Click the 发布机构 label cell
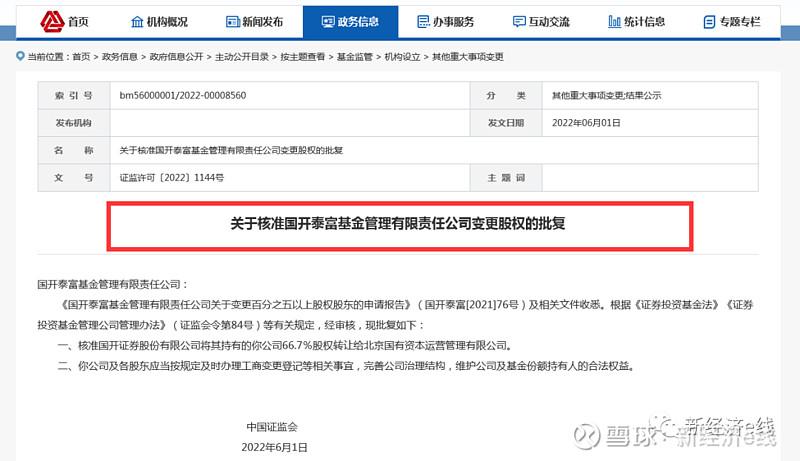Screen dimensions: 800x461 74,123
